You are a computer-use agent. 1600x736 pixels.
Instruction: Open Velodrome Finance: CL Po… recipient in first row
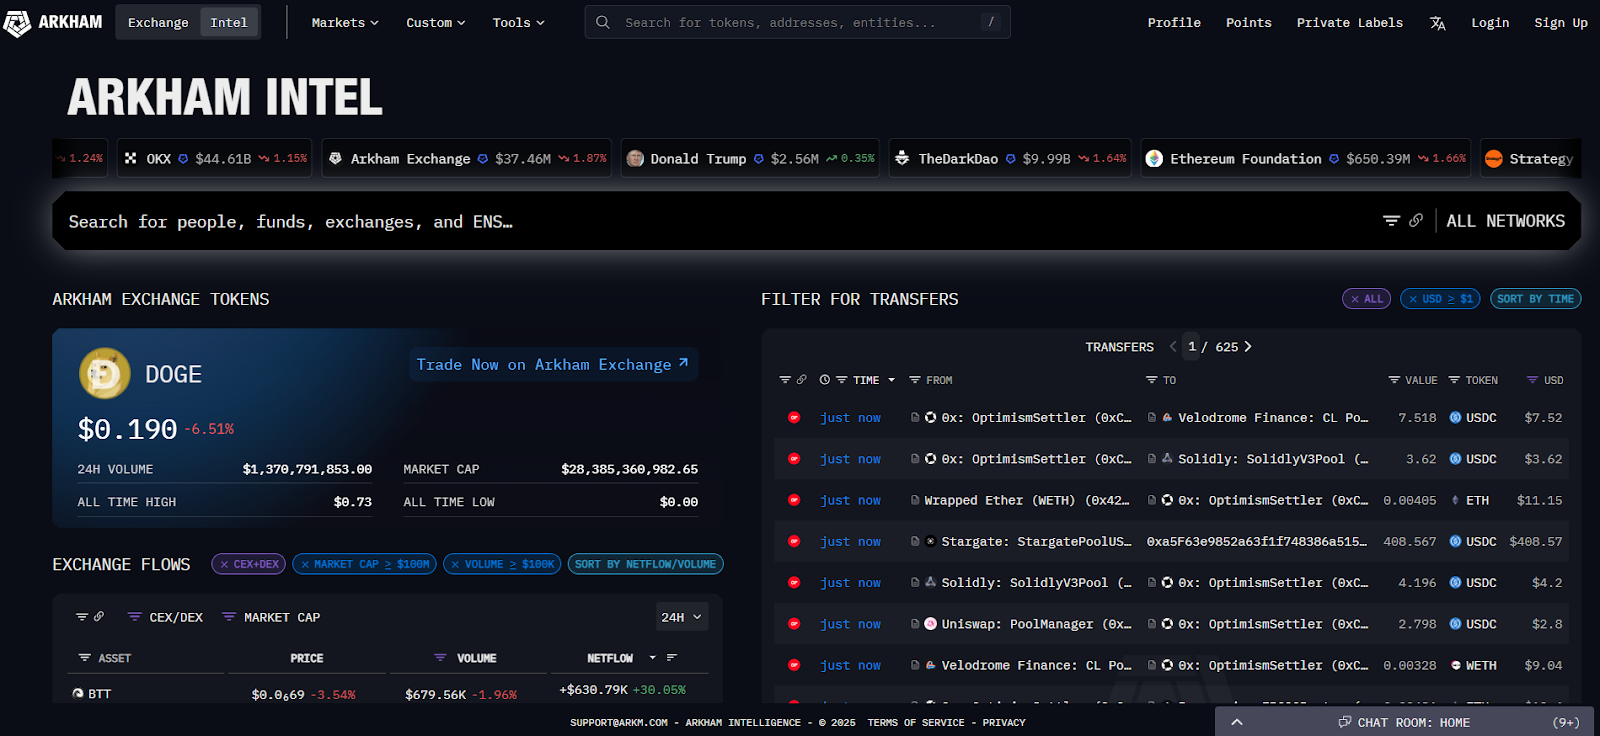coord(1272,418)
